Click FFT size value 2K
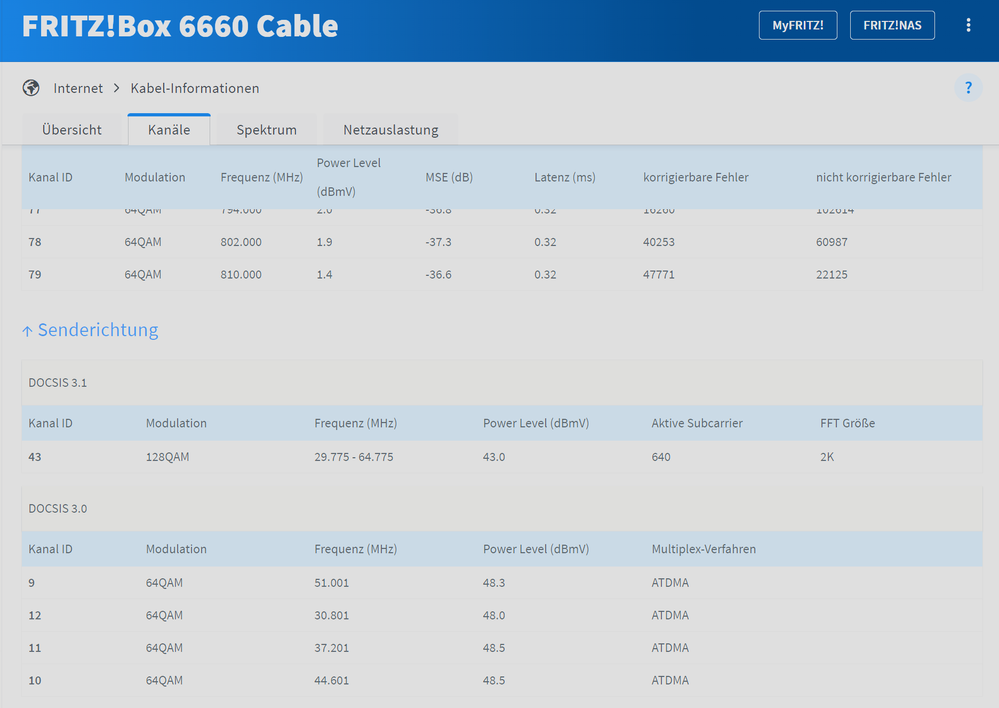 click(x=827, y=457)
